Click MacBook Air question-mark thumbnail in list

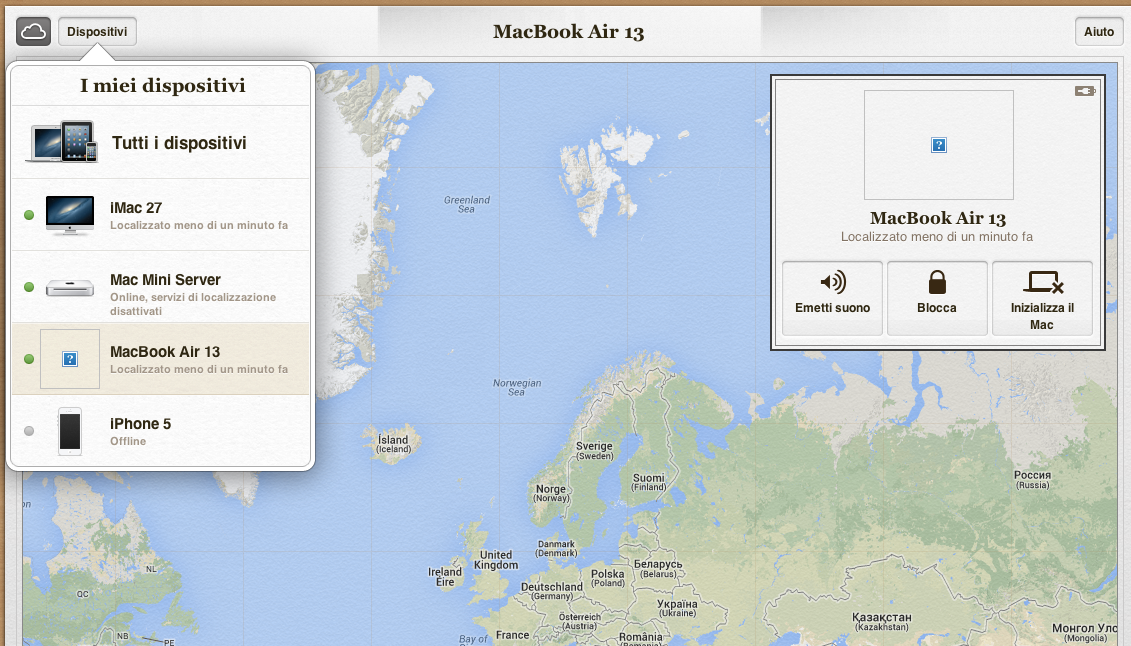coord(70,359)
